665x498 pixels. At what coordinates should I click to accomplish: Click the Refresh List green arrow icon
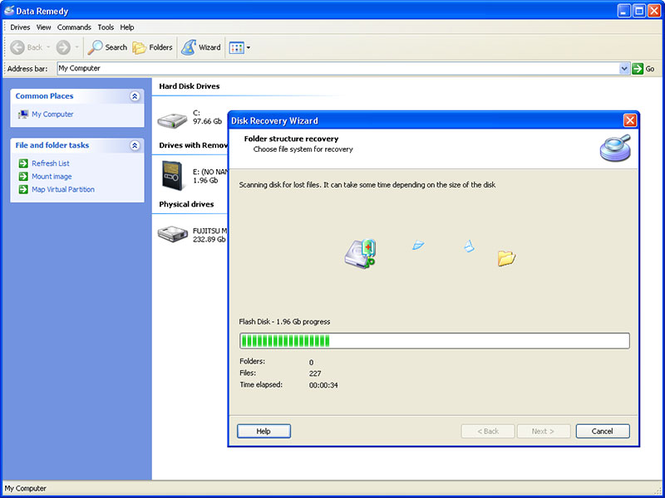23,163
